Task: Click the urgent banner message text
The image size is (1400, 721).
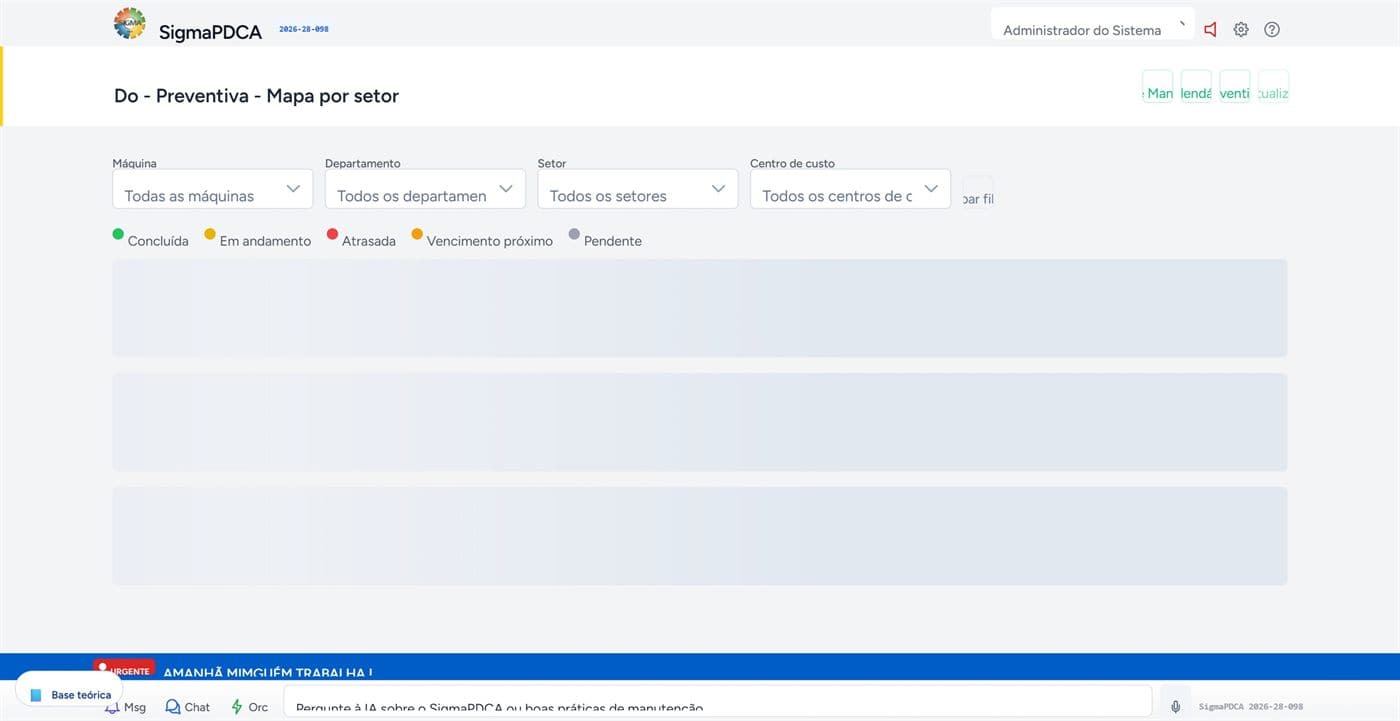Action: pos(268,673)
